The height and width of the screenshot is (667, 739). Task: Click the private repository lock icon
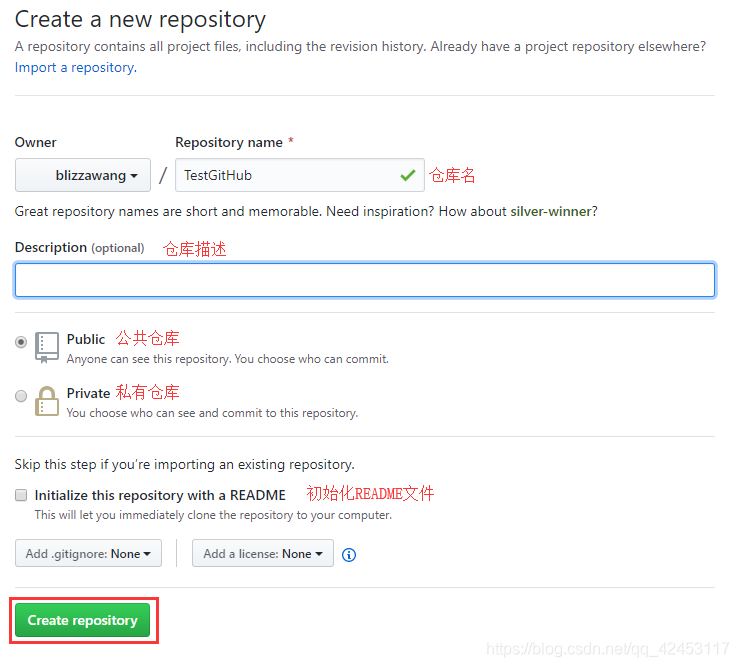click(x=47, y=400)
